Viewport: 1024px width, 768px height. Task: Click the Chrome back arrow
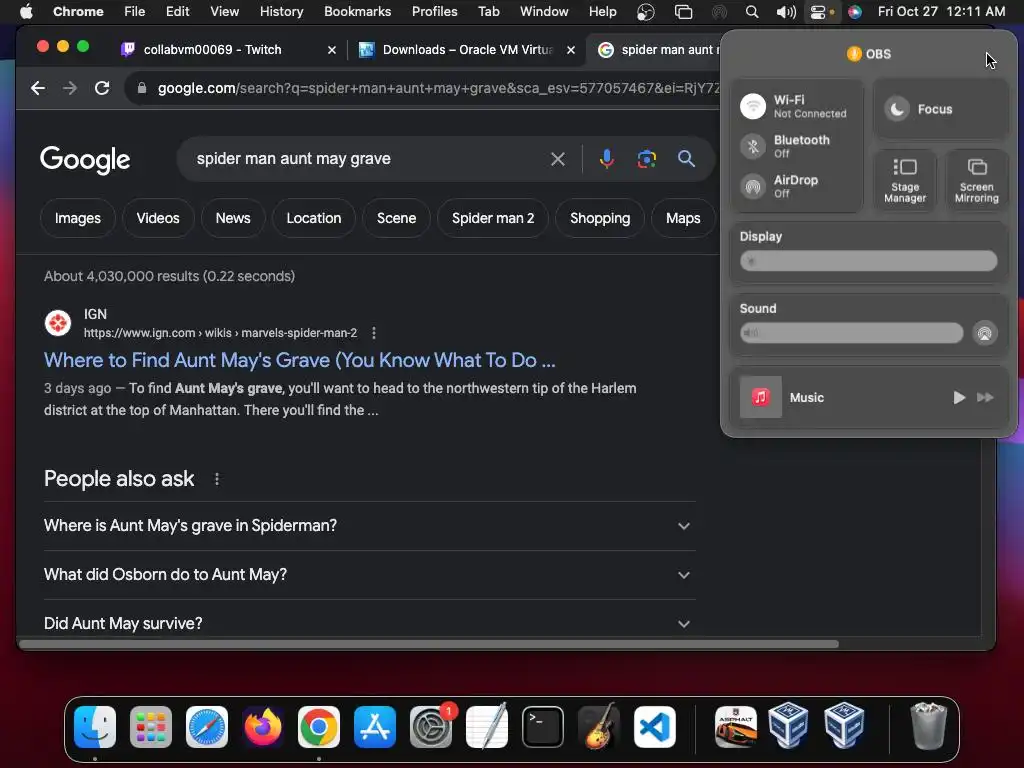coord(38,88)
